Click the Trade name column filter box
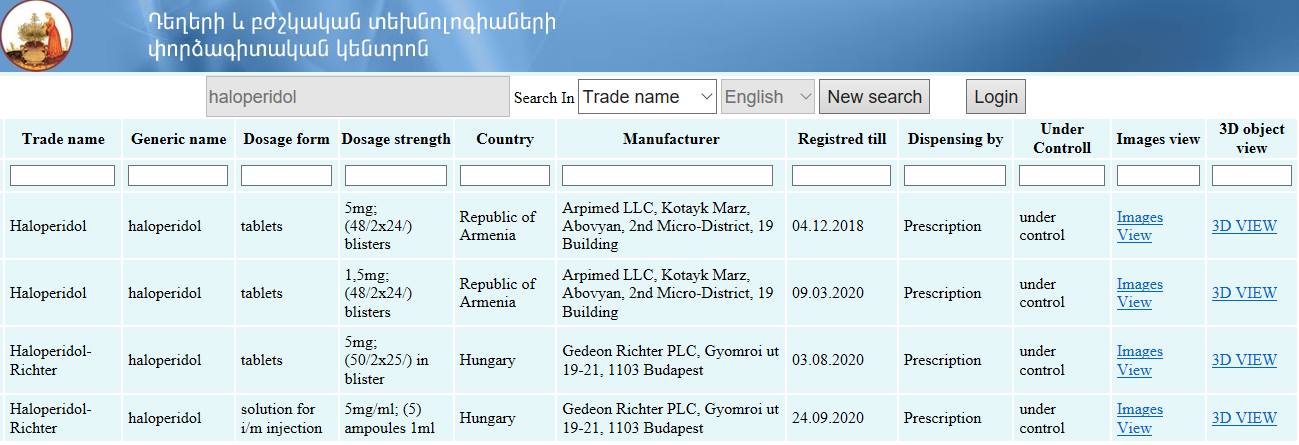This screenshot has height=445, width=1299. point(62,176)
